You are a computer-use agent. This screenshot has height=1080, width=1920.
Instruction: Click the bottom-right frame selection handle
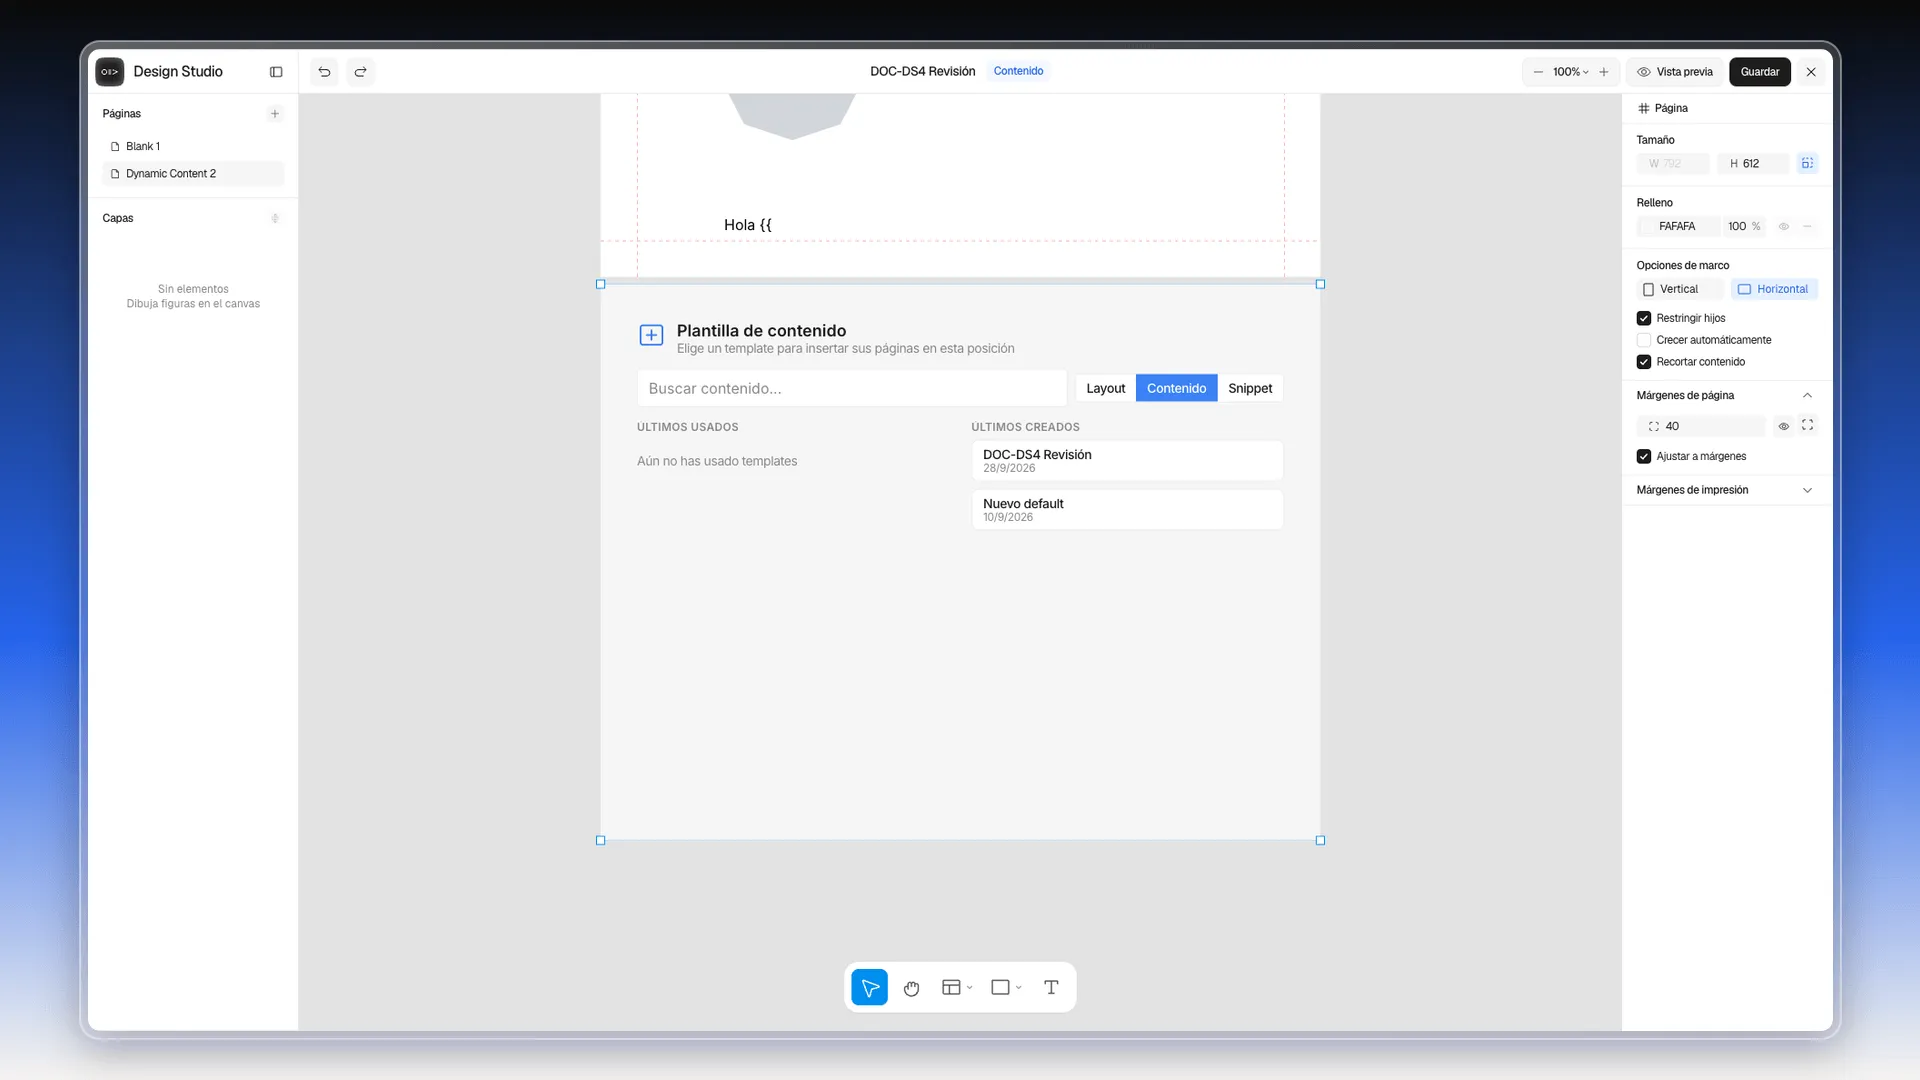click(1320, 841)
